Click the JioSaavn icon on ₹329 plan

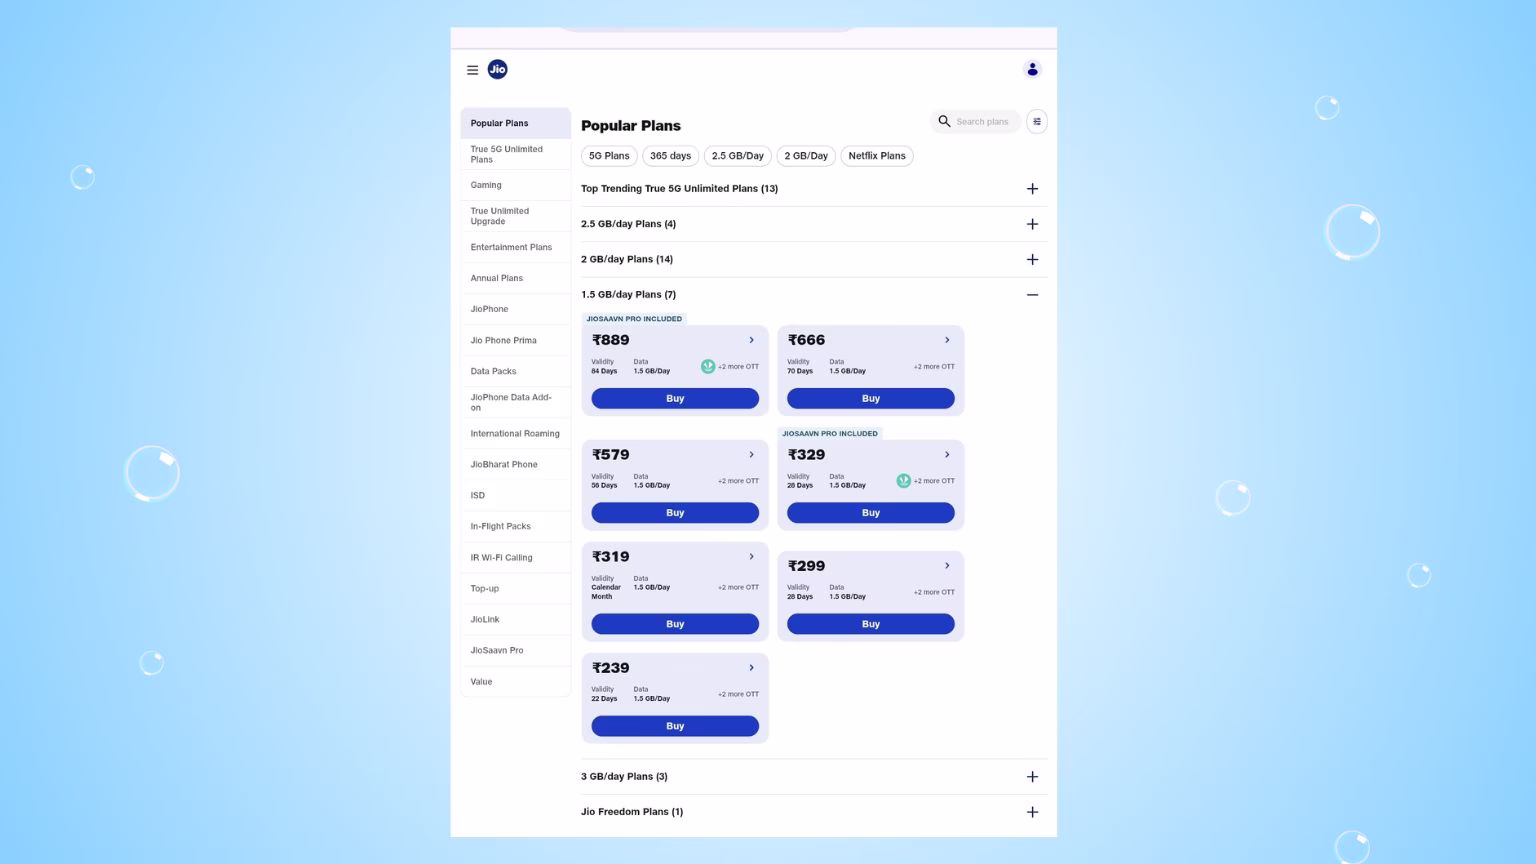[x=903, y=481]
